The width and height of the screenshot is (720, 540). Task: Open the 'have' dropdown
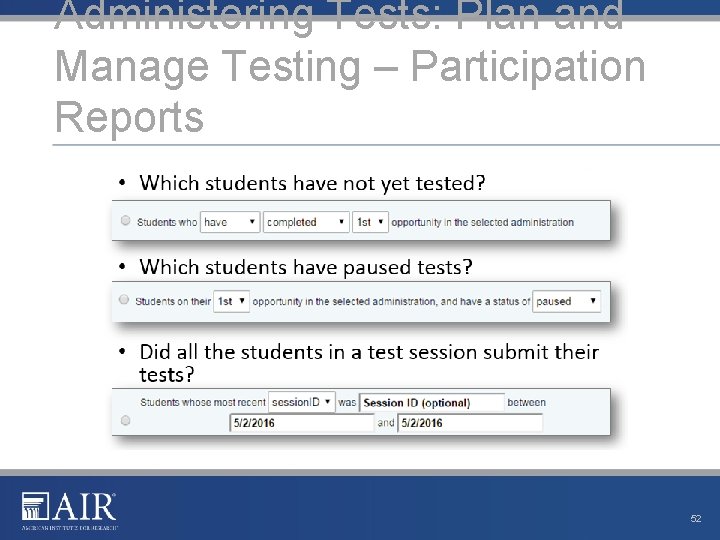230,222
